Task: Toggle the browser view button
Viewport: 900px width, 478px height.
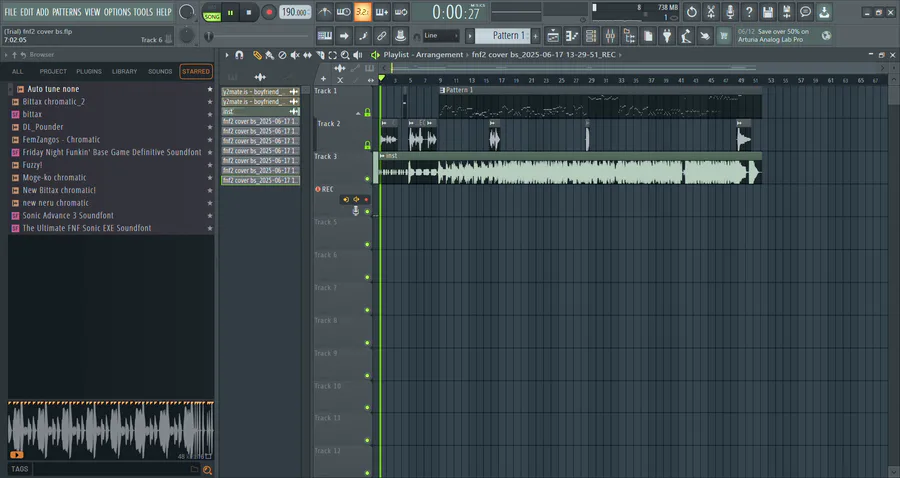Action: (629, 36)
